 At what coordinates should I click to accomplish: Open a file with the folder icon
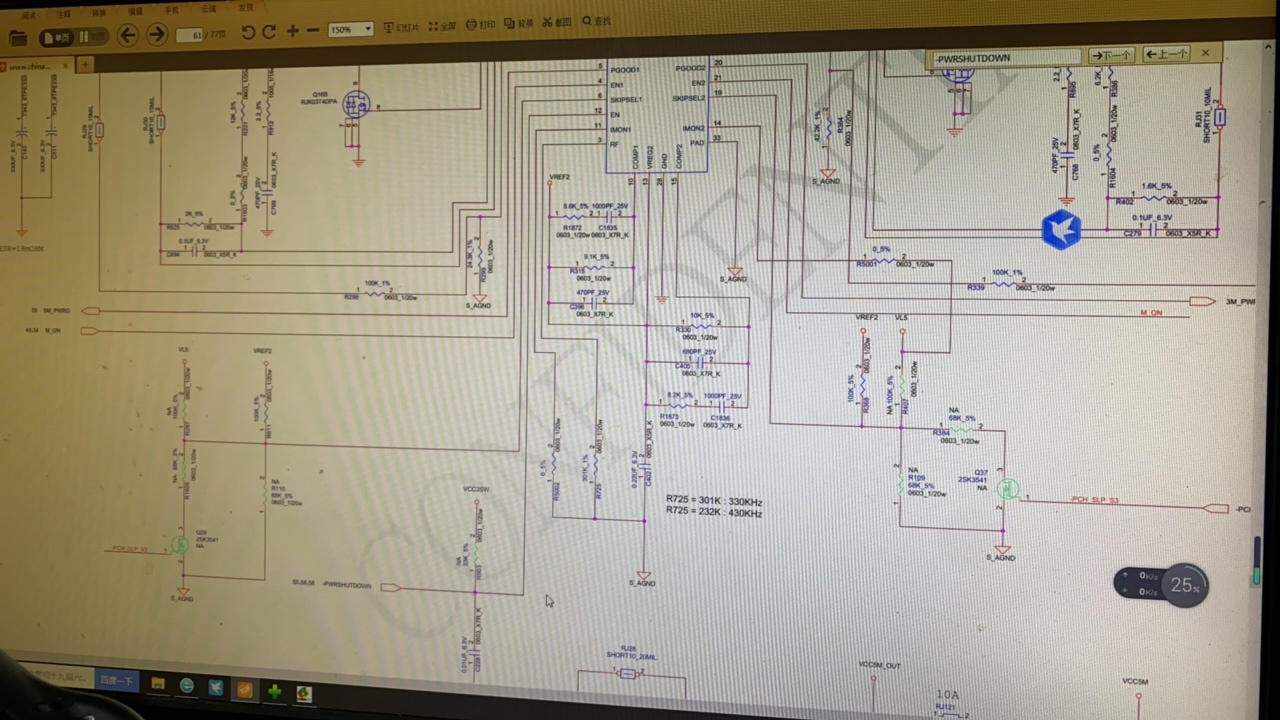tap(17, 38)
